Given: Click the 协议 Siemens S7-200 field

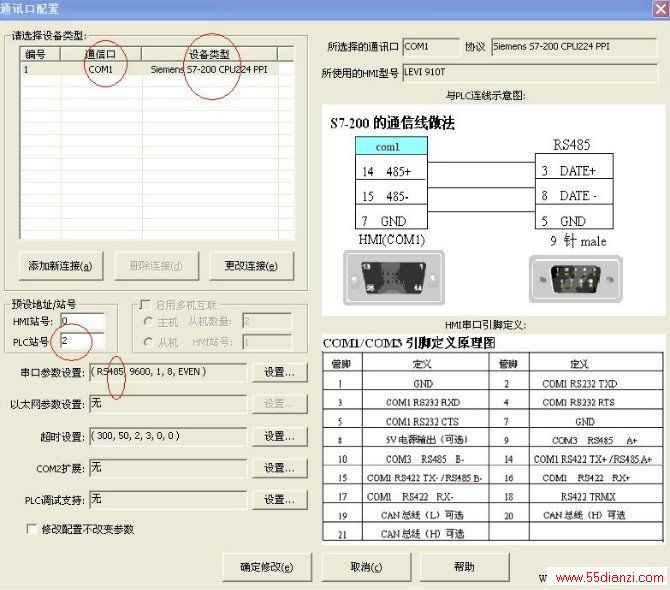Looking at the screenshot, I should click(574, 47).
